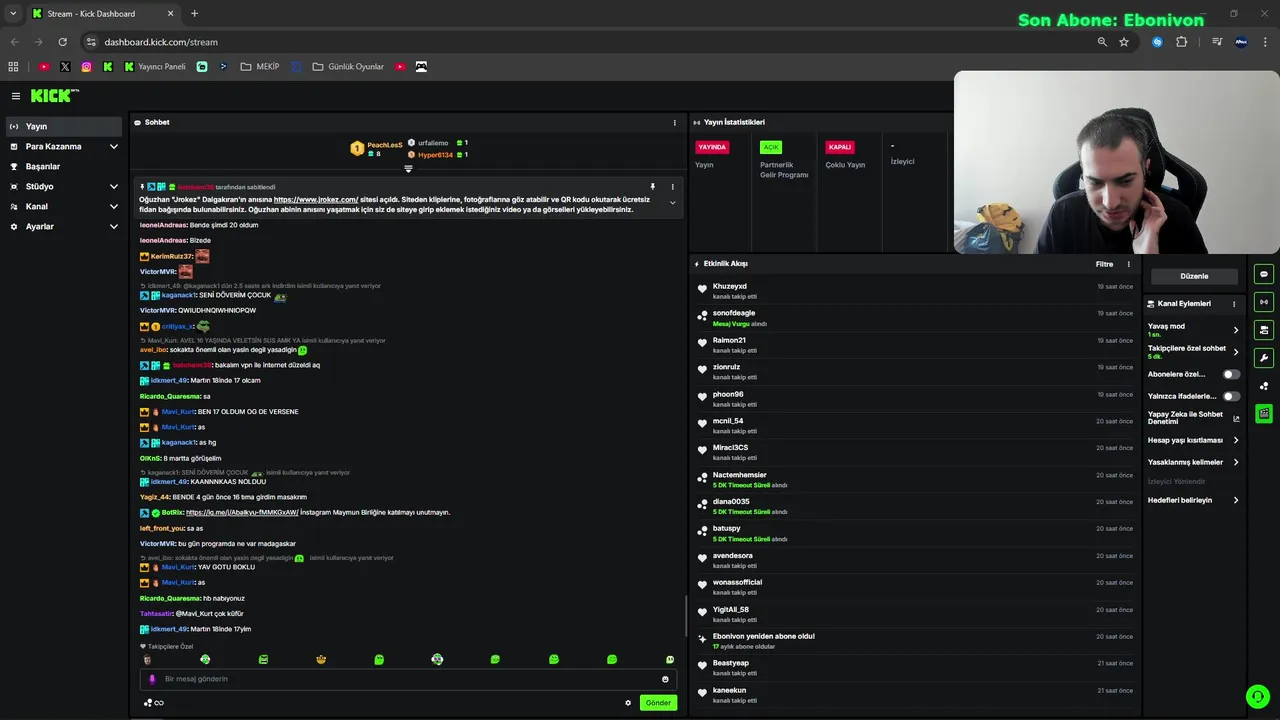Open the X bookmark in bookmarks bar
This screenshot has height=720, width=1280.
65,67
